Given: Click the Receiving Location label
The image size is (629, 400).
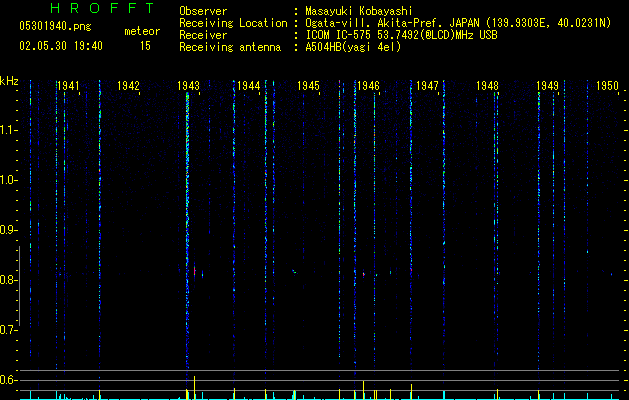Looking at the screenshot, I should (x=233, y=23).
